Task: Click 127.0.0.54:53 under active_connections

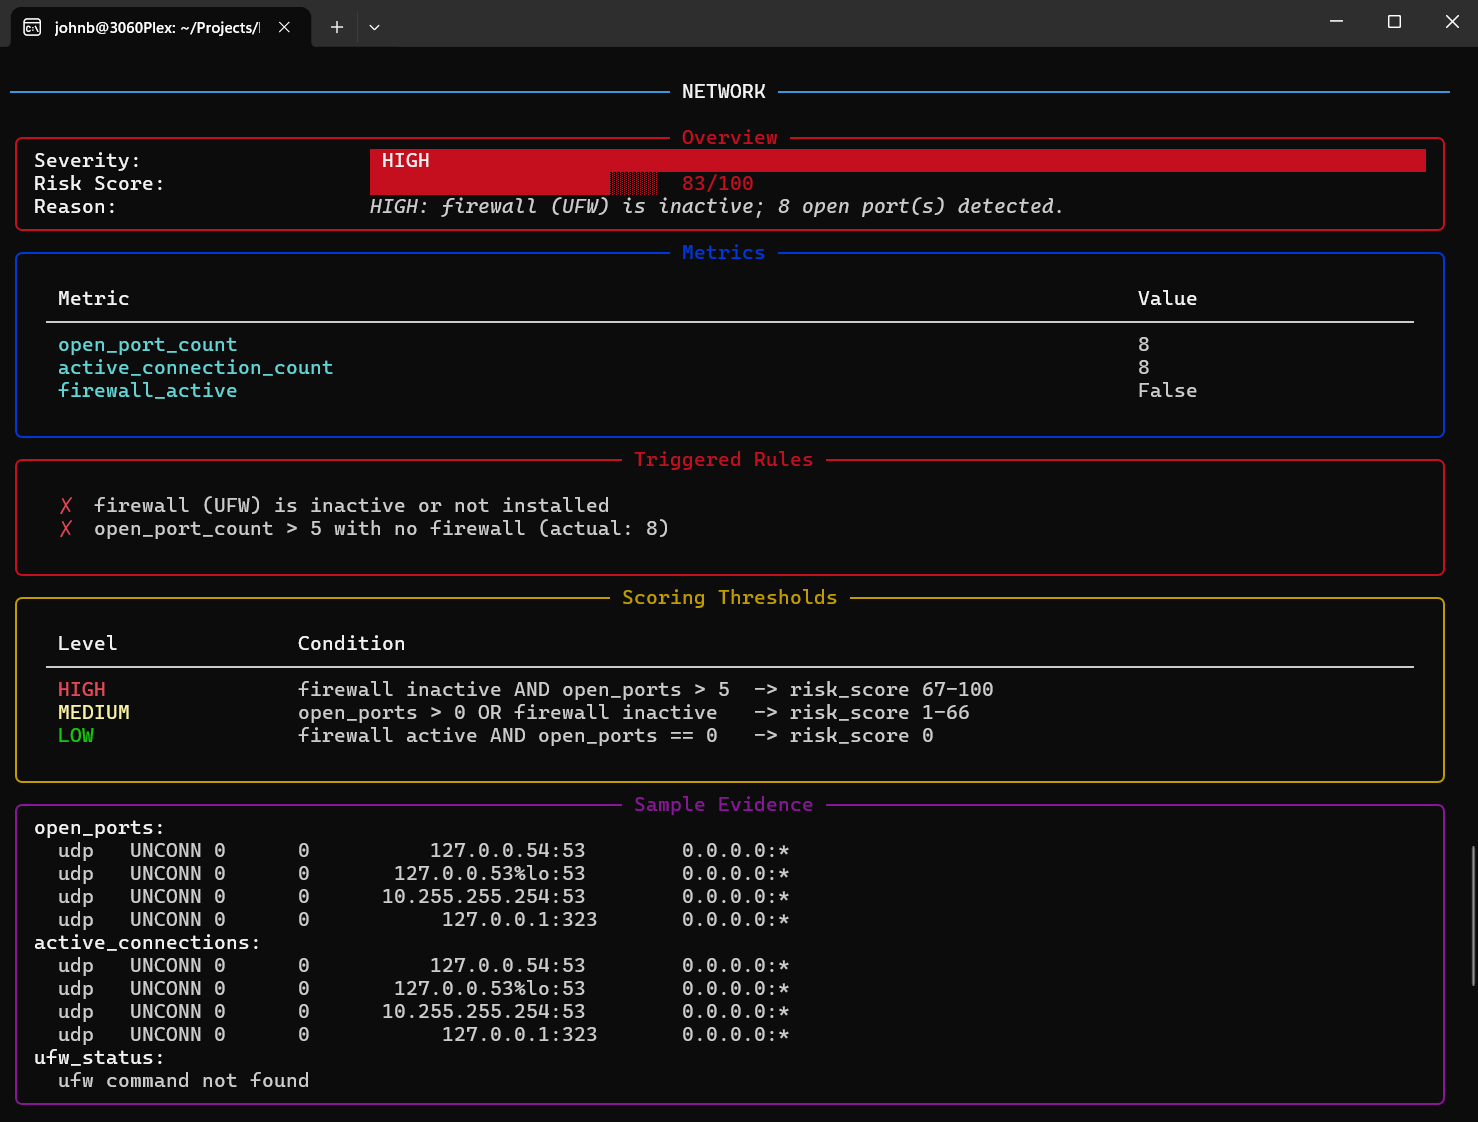Action: pos(507,966)
